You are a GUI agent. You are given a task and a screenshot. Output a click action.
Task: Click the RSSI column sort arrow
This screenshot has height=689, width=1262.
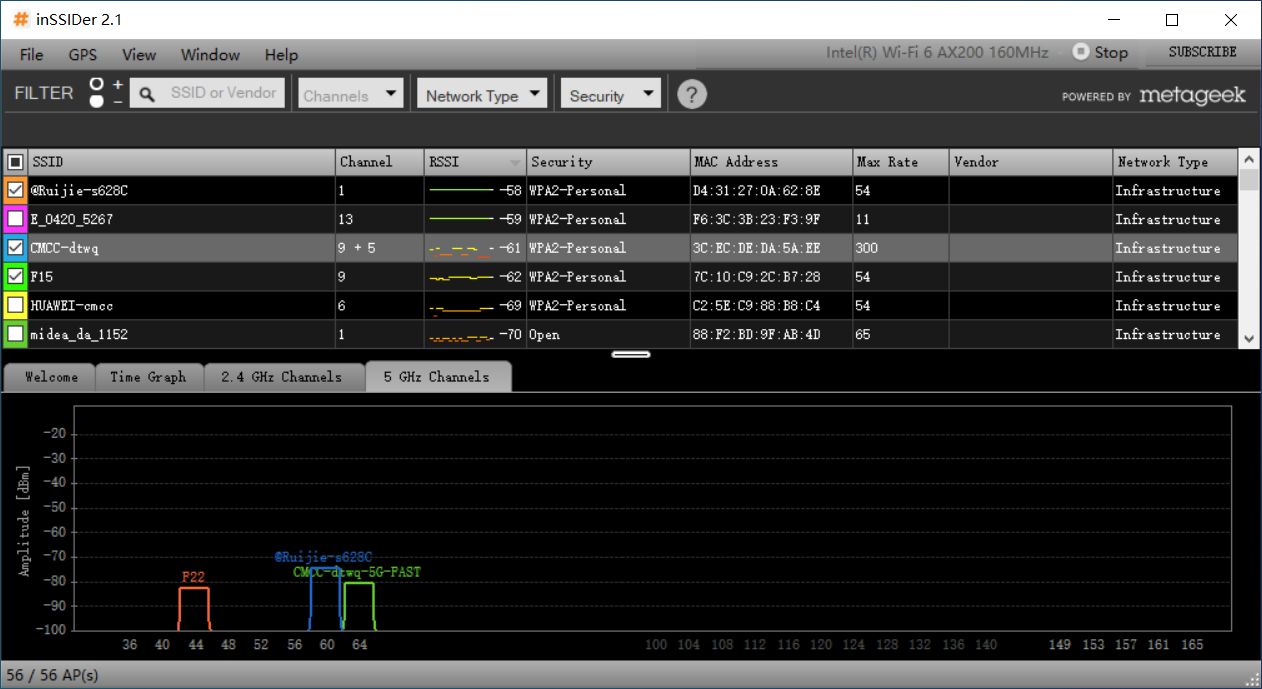[x=515, y=162]
